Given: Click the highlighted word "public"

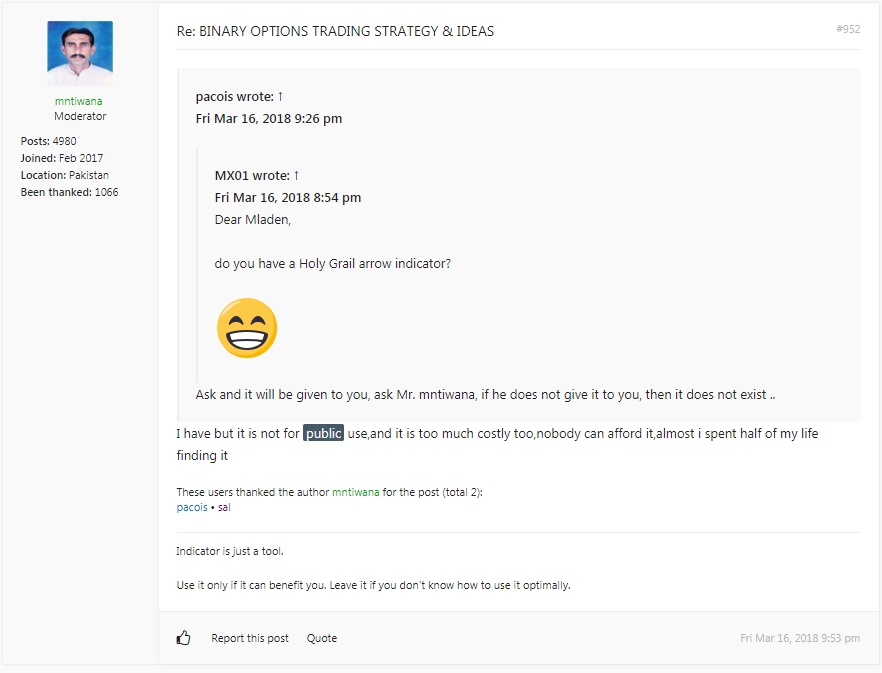Looking at the screenshot, I should 323,433.
